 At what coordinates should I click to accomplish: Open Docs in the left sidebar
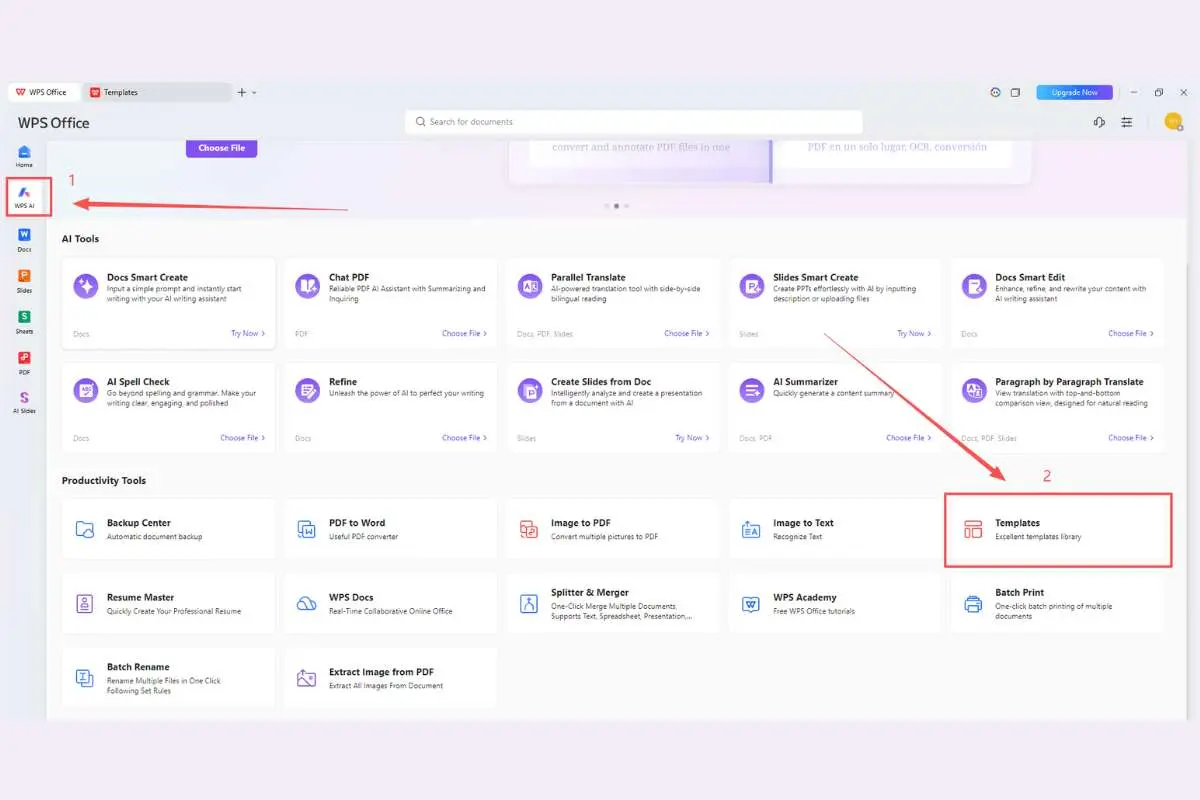coord(24,239)
